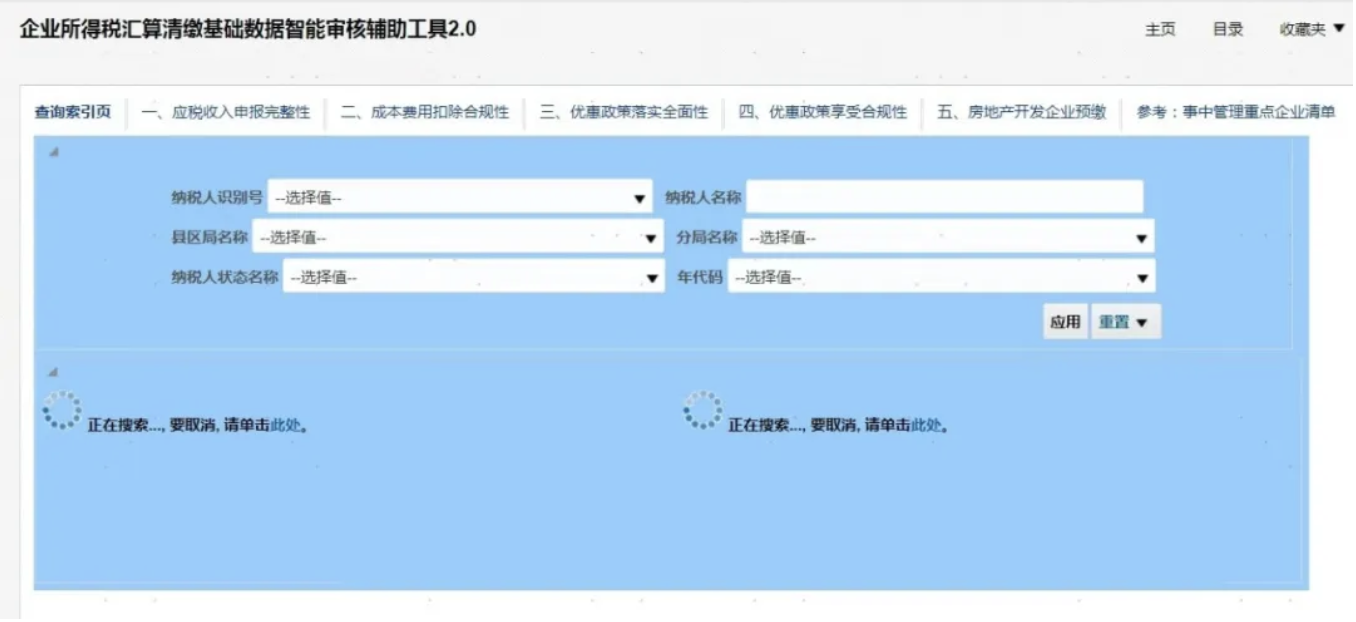Expand the 纳税人识别号 dropdown

click(x=460, y=198)
